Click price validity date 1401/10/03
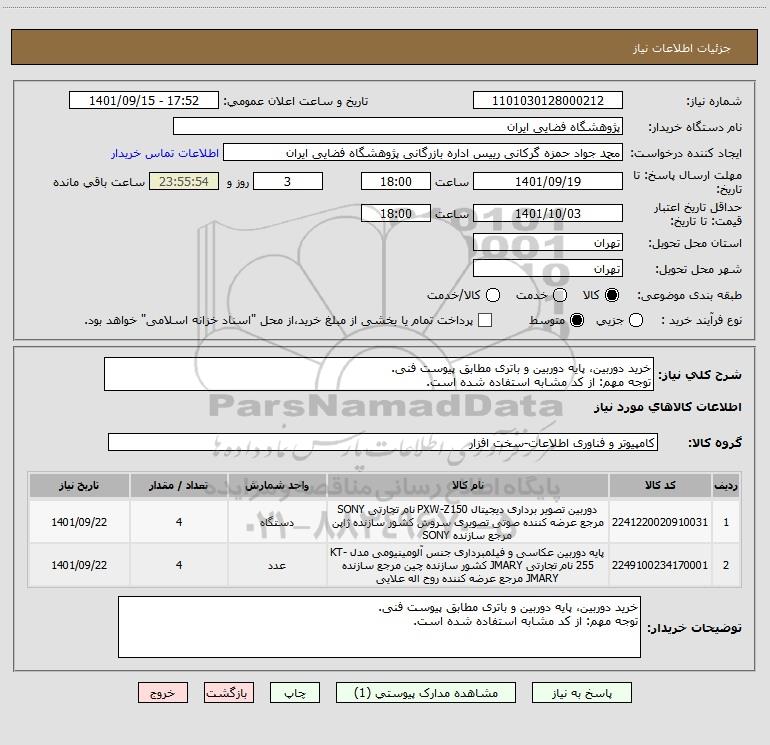This screenshot has width=770, height=745. [548, 213]
